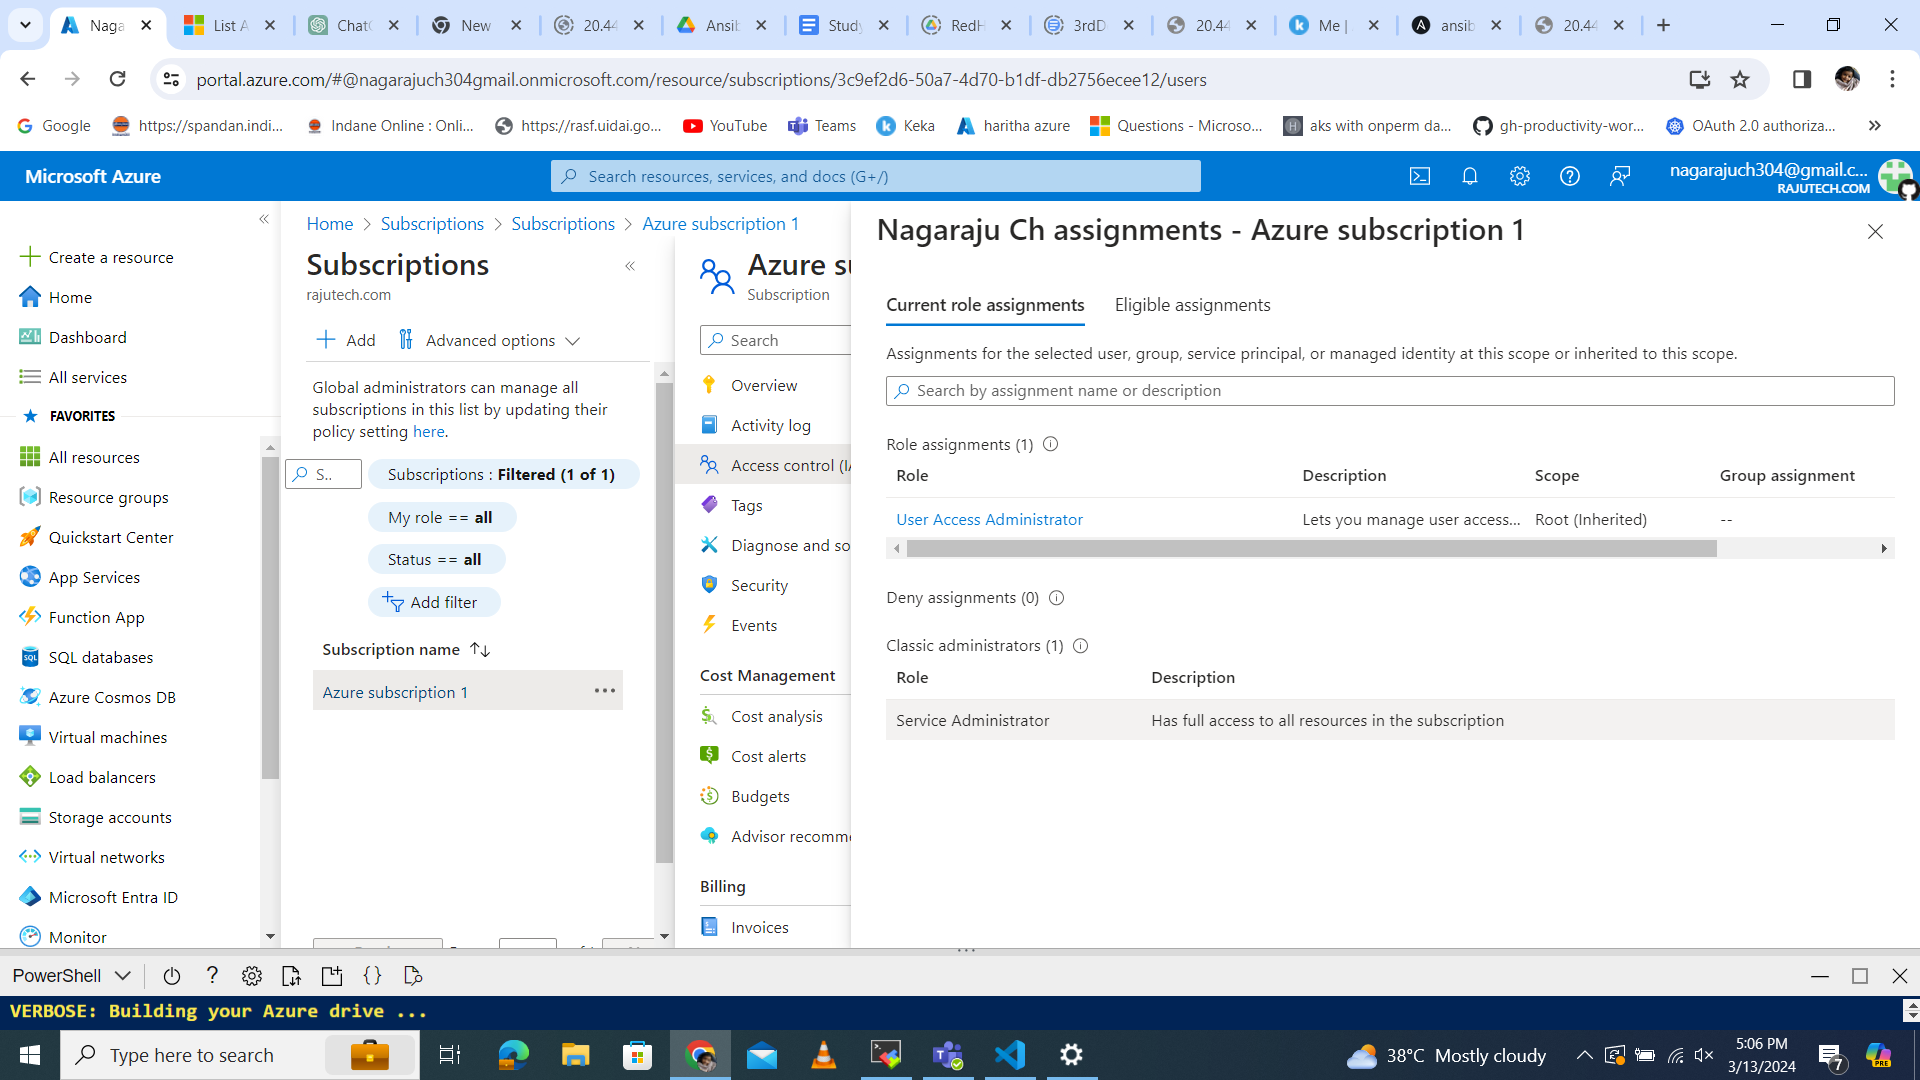The height and width of the screenshot is (1080, 1920).
Task: Open Cloud Shell from top bar
Action: pos(1419,176)
